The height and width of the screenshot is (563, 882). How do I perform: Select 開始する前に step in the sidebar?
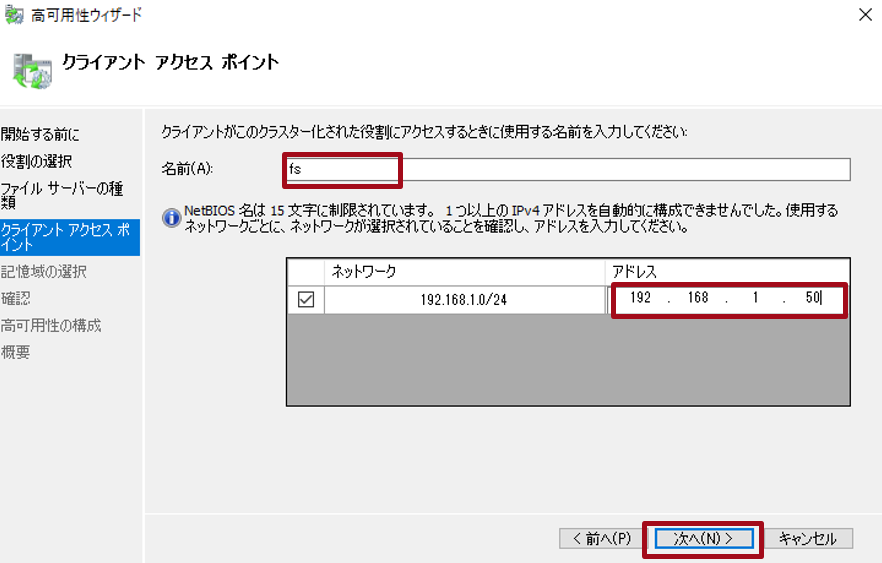[x=40, y=134]
